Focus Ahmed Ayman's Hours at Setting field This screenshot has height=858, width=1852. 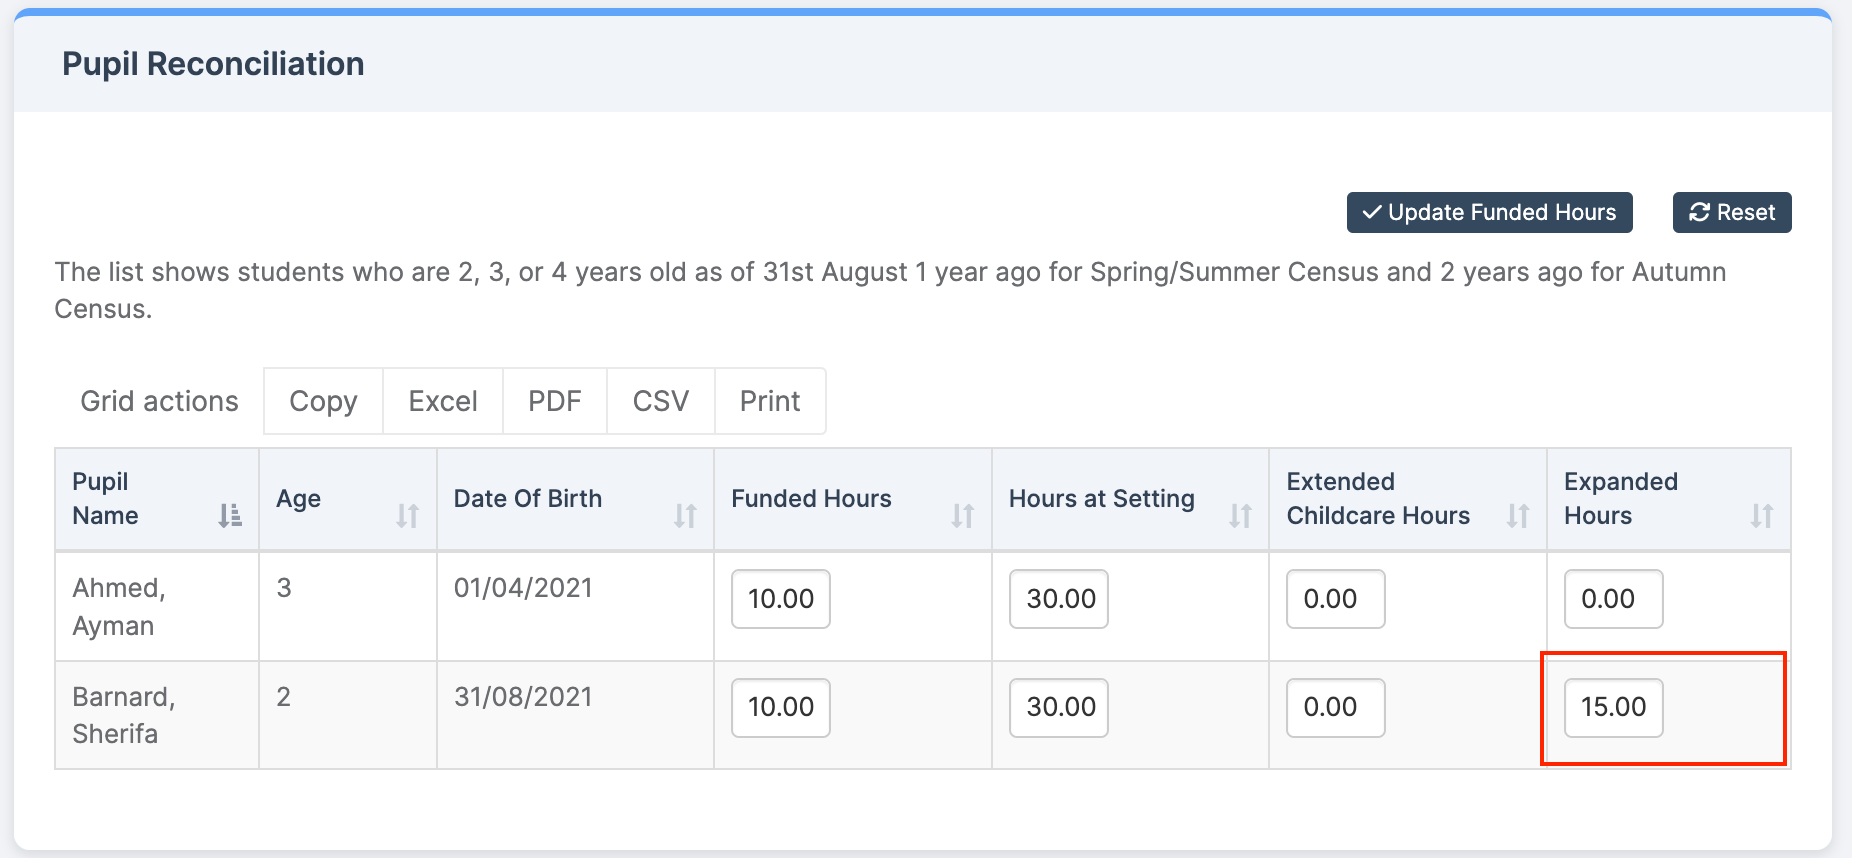click(x=1059, y=599)
